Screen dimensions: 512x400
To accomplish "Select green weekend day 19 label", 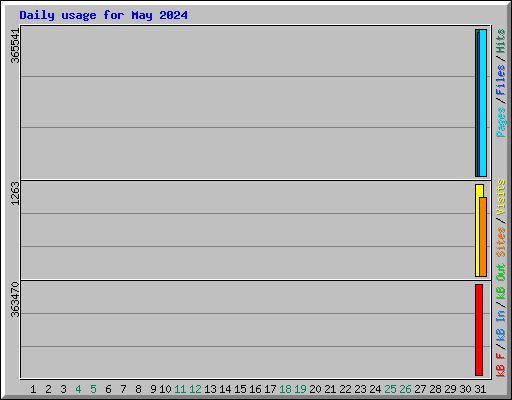I will pos(300,389).
